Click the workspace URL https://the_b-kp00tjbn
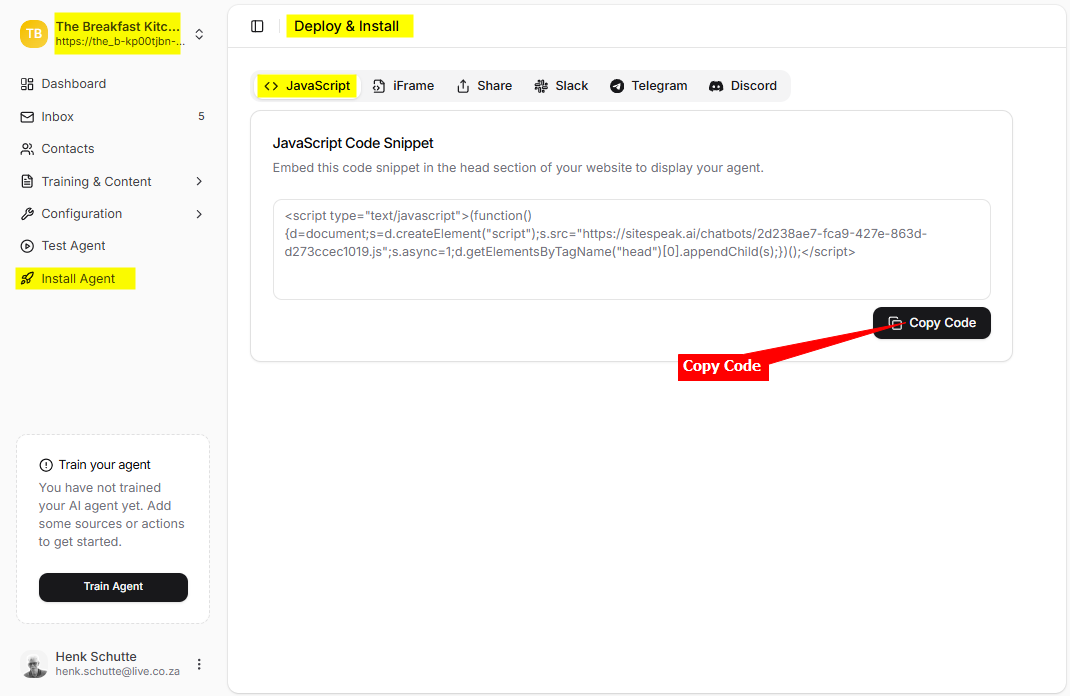This screenshot has width=1070, height=696. click(120, 42)
